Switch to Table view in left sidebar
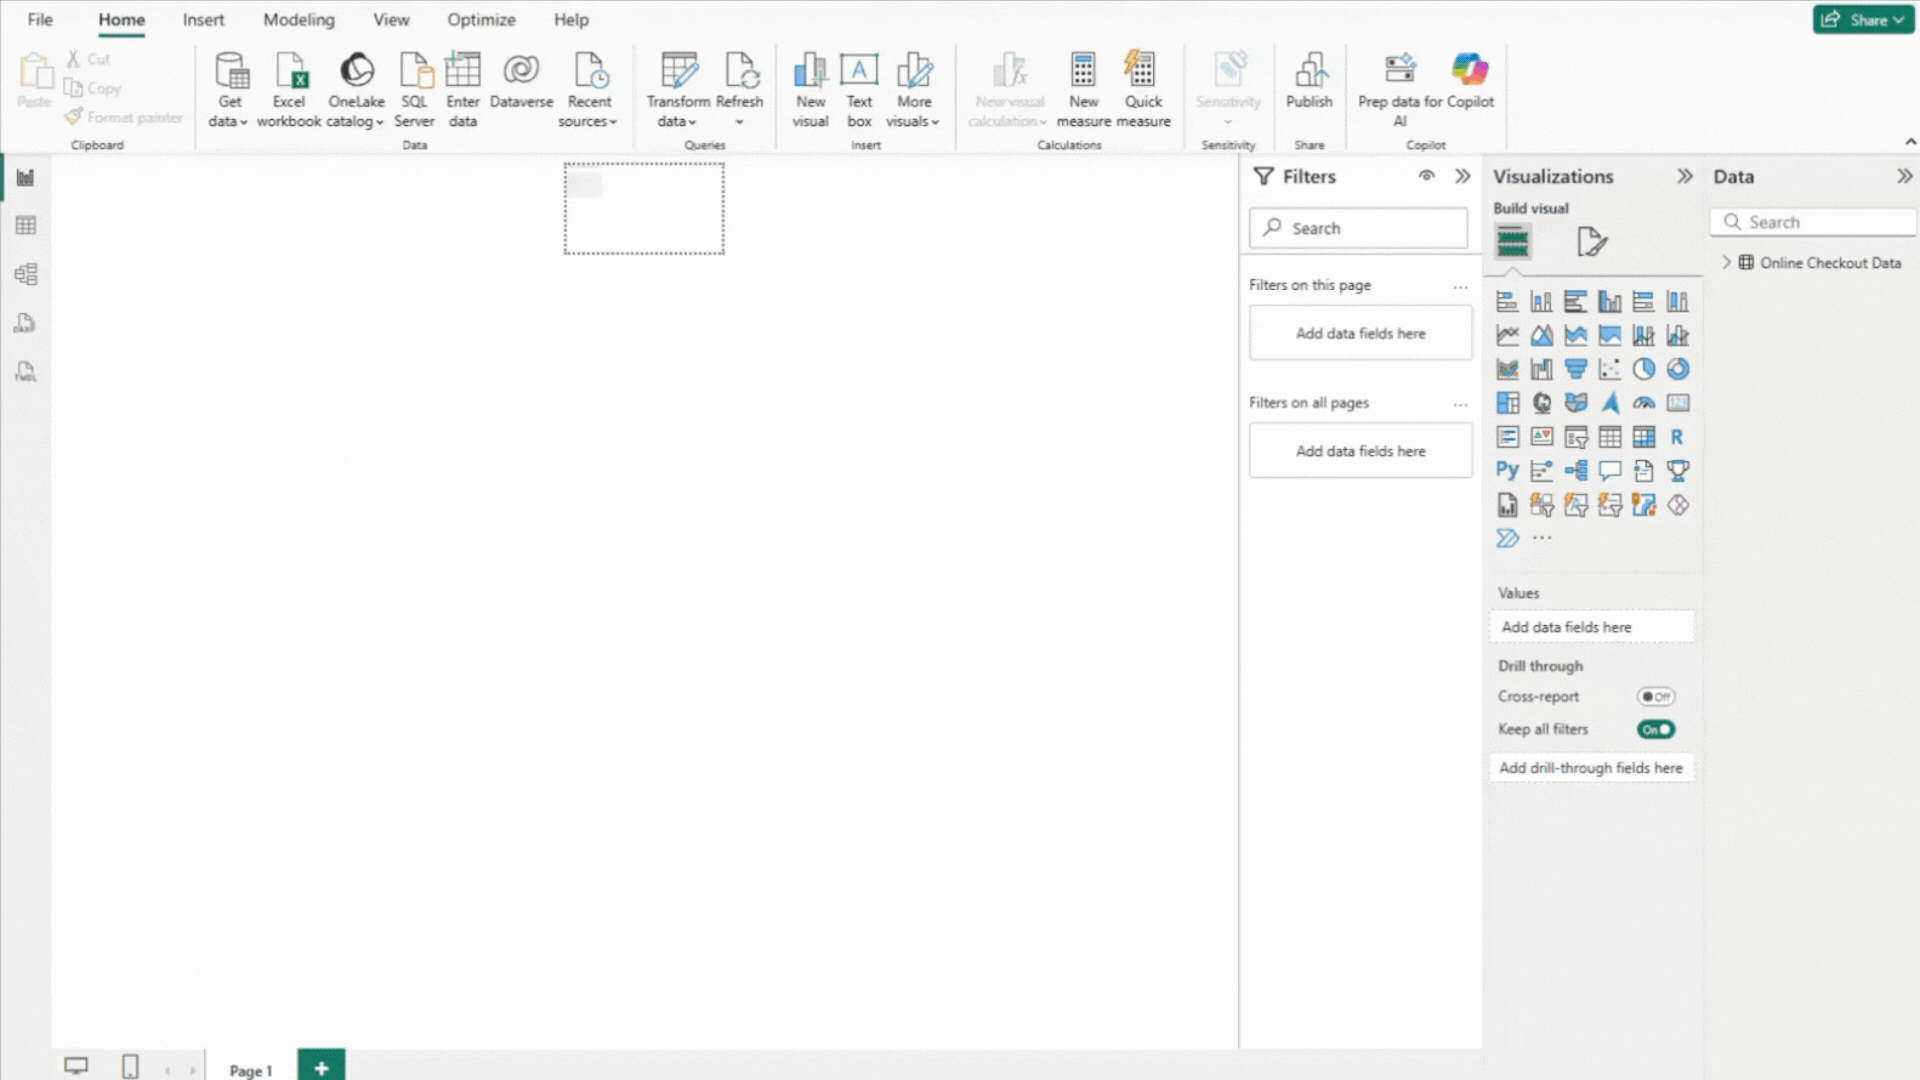This screenshot has height=1080, width=1920. pyautogui.click(x=24, y=225)
